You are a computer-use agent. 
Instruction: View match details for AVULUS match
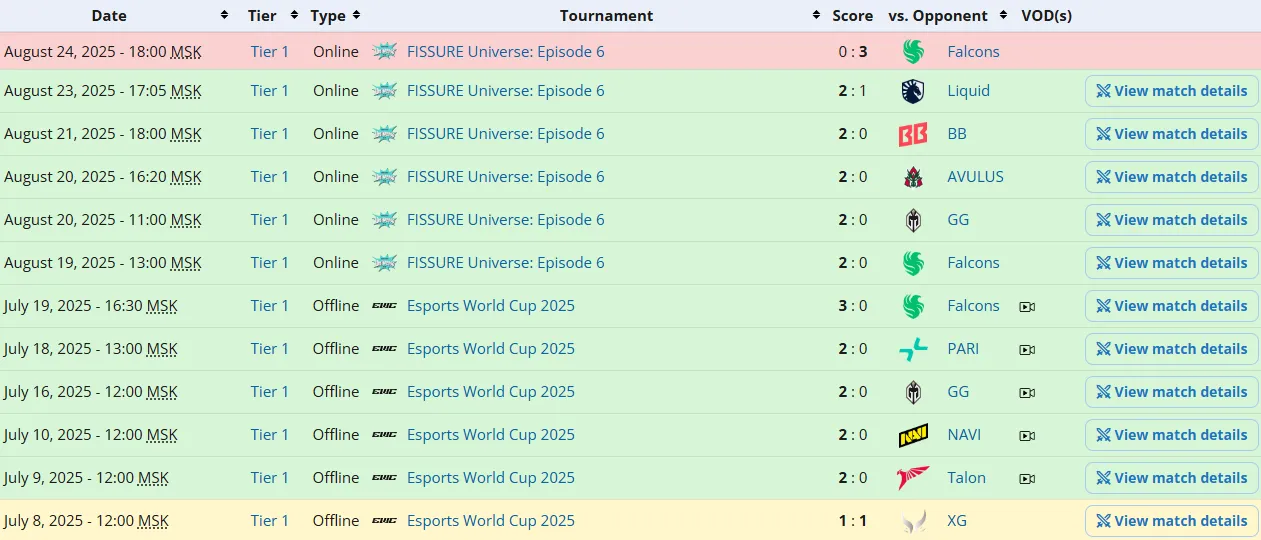pos(1172,177)
